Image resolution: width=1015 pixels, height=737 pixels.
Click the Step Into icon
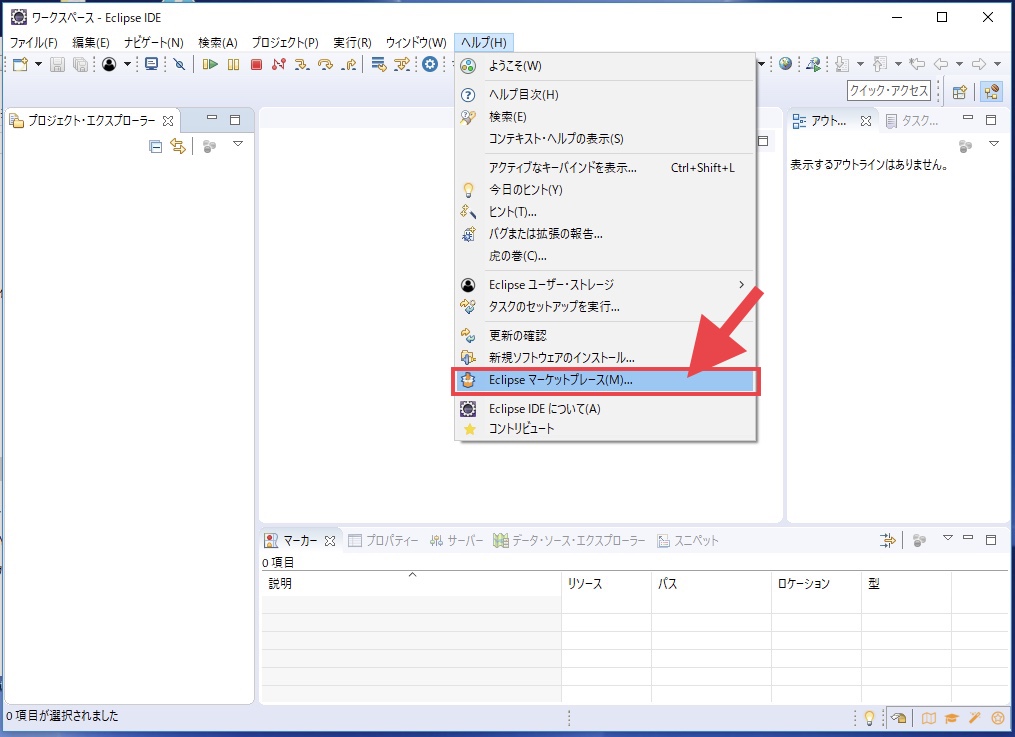(302, 64)
